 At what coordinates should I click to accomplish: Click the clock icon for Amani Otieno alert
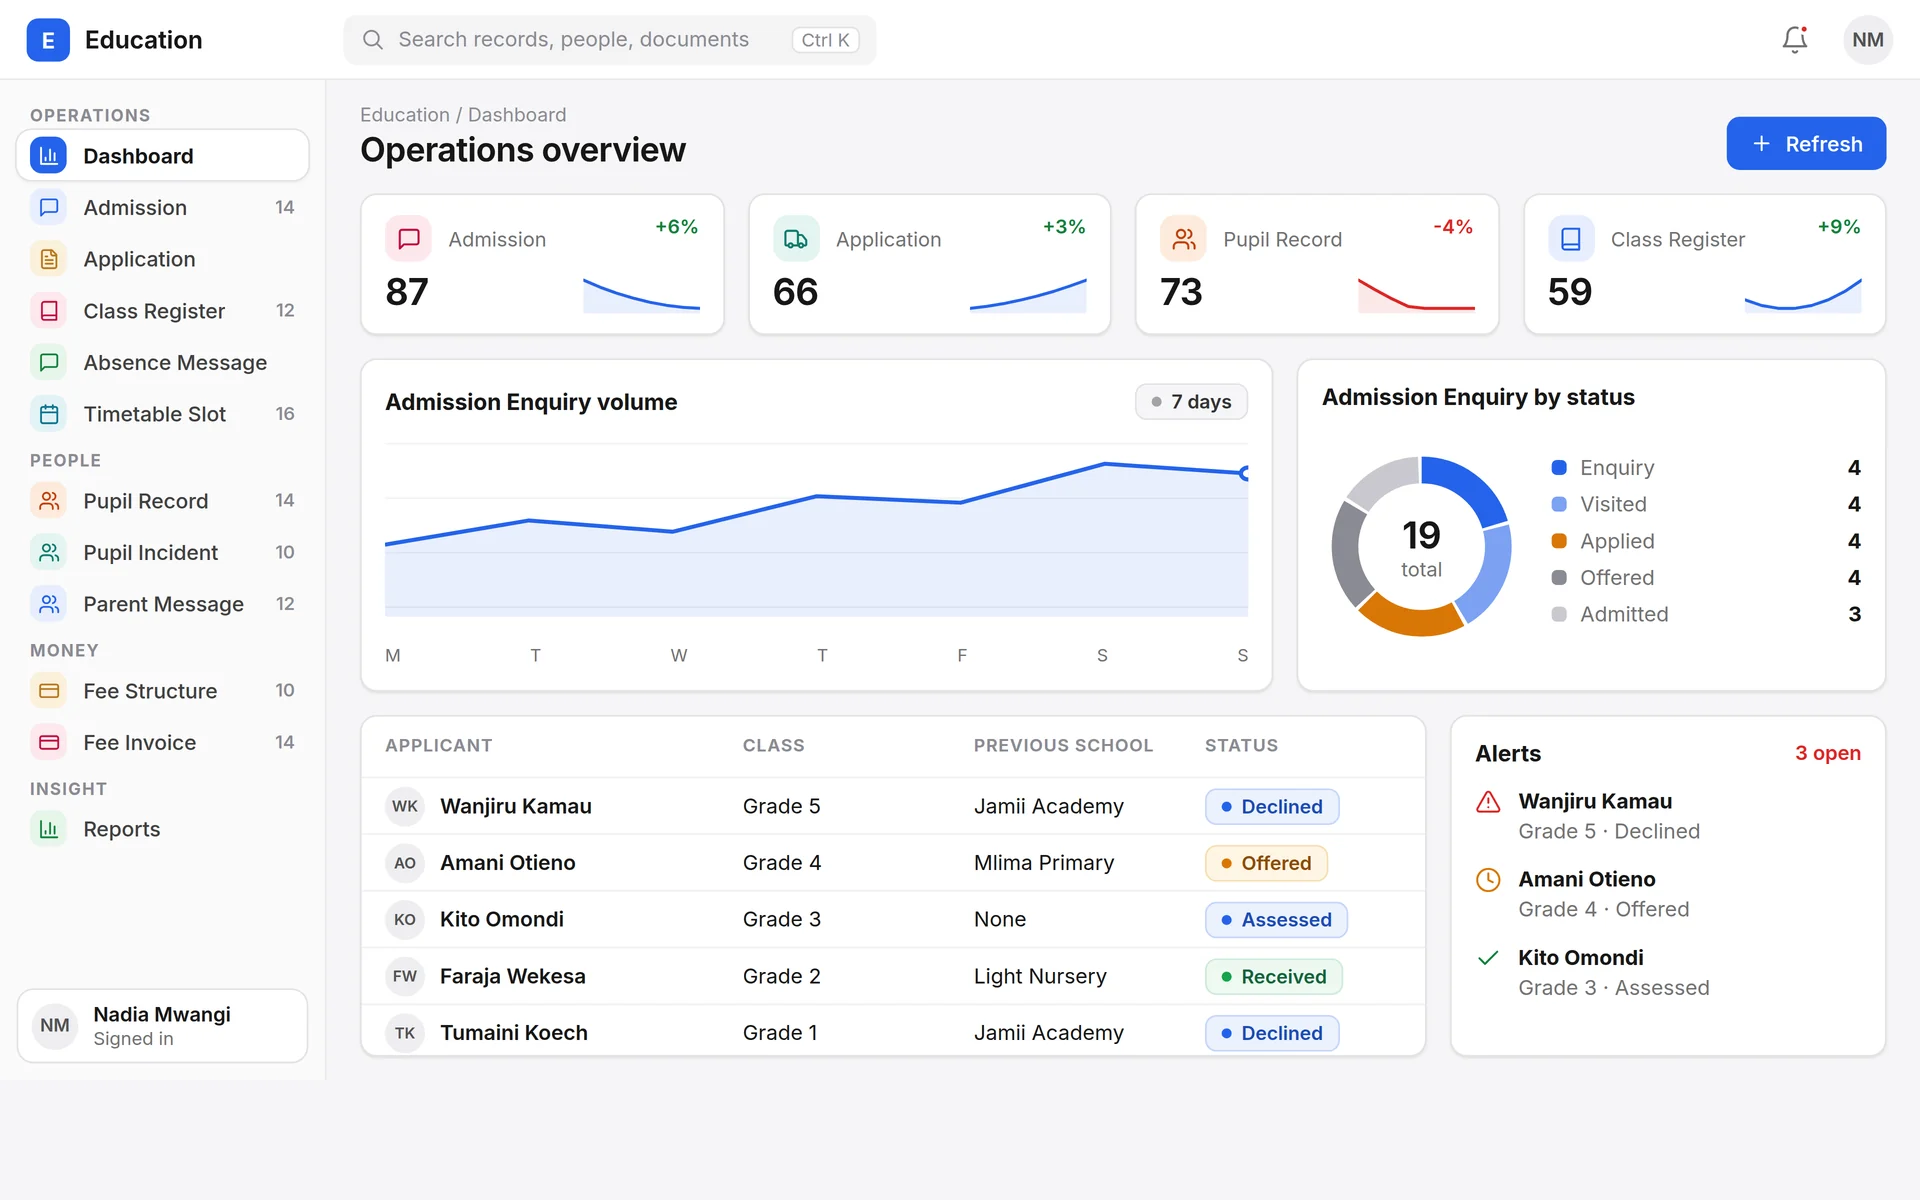click(x=1488, y=880)
